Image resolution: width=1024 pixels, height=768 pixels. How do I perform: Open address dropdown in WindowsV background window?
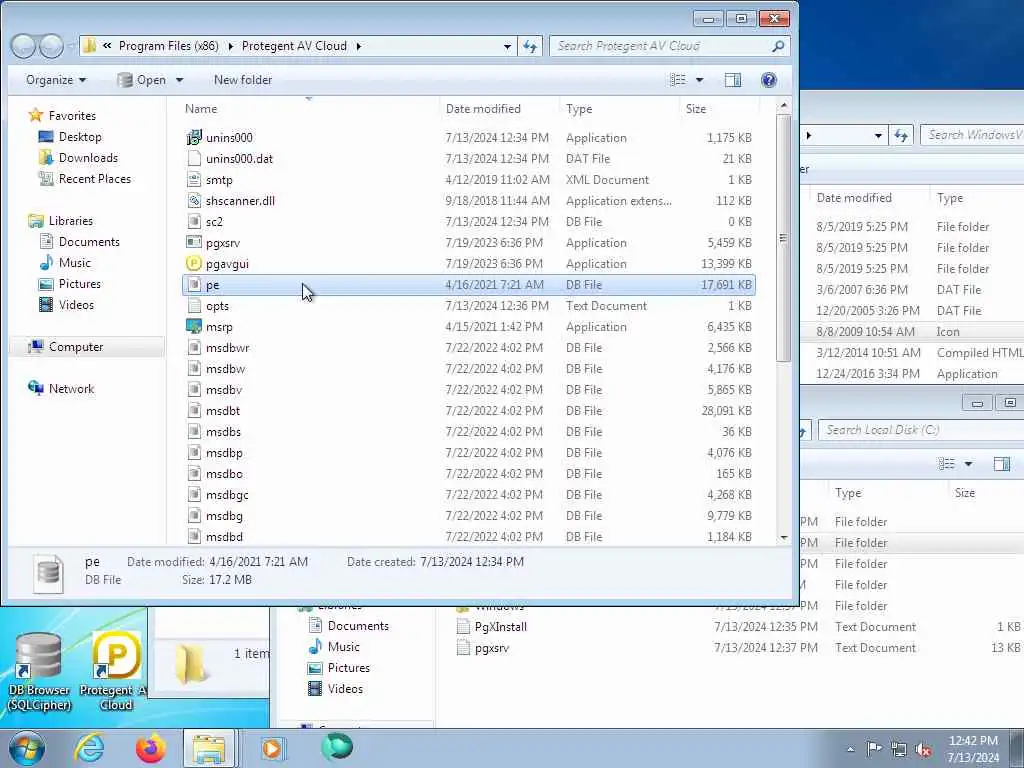point(878,135)
